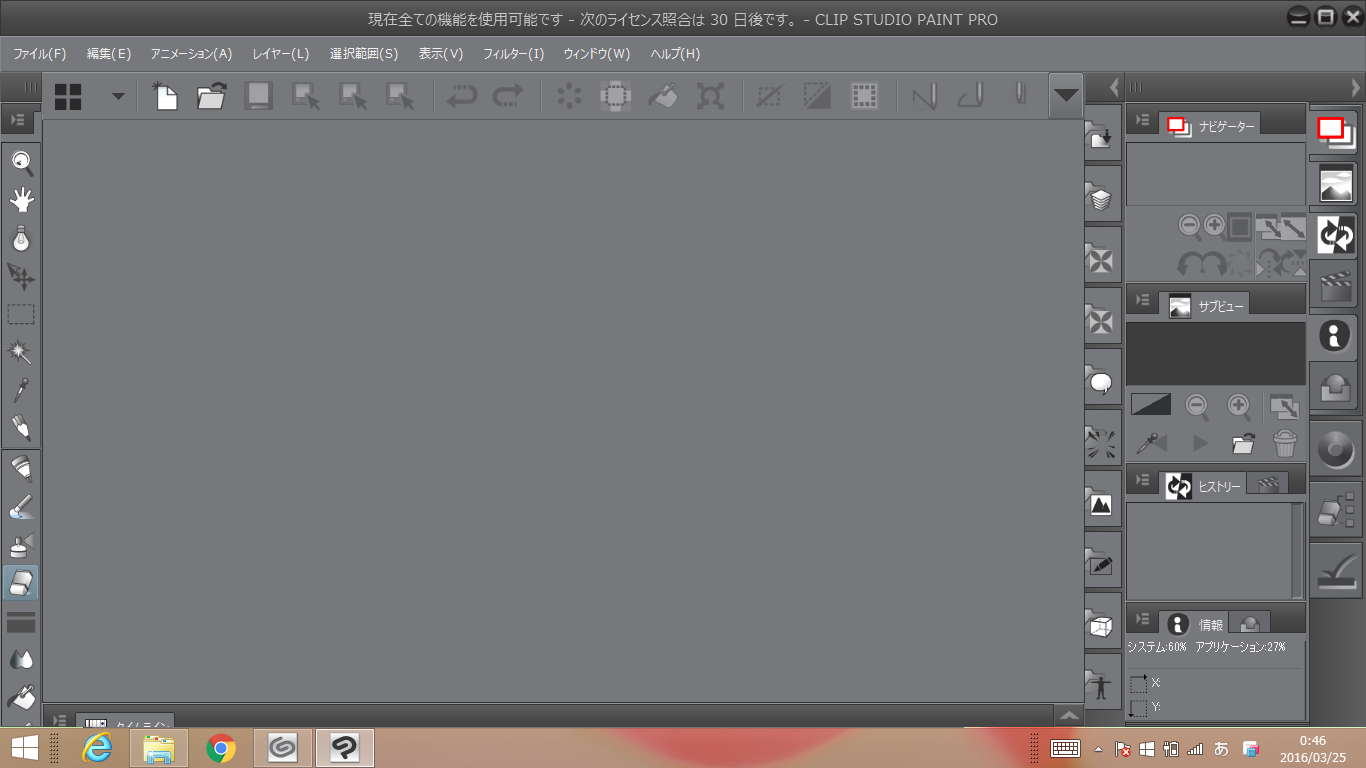Select the Brush tool in left toolbar
This screenshot has width=1366, height=768.
coord(21,507)
